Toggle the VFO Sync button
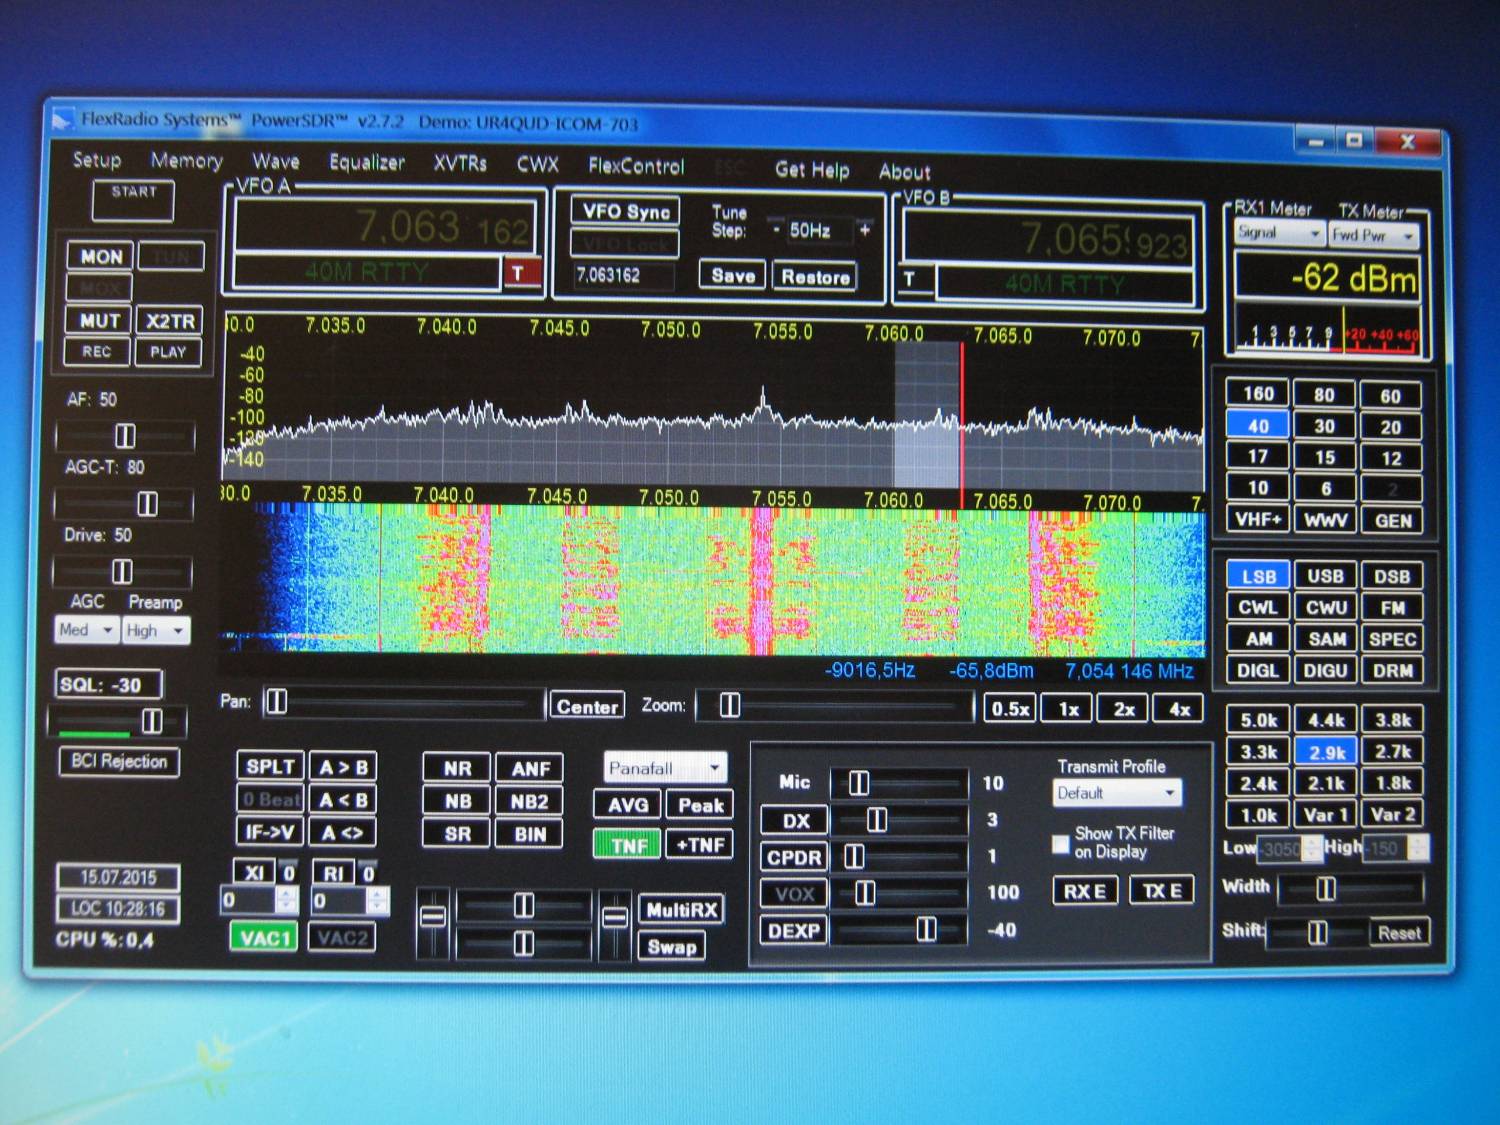 (x=626, y=212)
